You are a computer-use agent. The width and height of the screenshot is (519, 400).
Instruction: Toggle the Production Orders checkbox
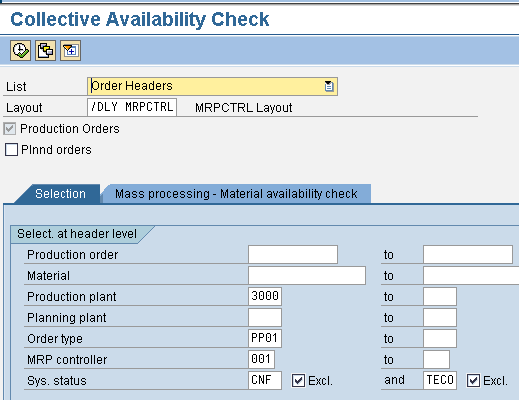pos(10,129)
